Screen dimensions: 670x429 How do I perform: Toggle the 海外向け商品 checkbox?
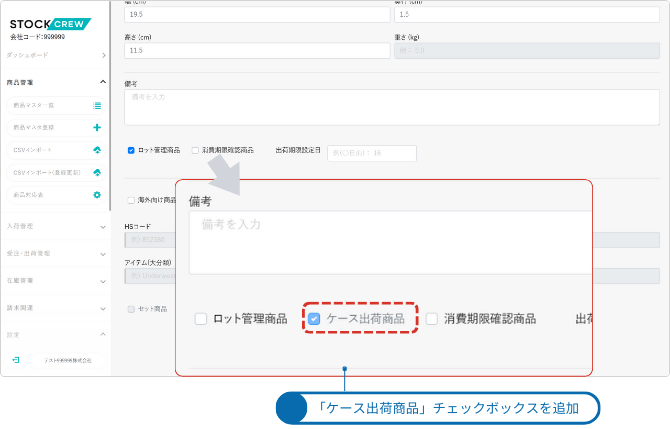131,200
